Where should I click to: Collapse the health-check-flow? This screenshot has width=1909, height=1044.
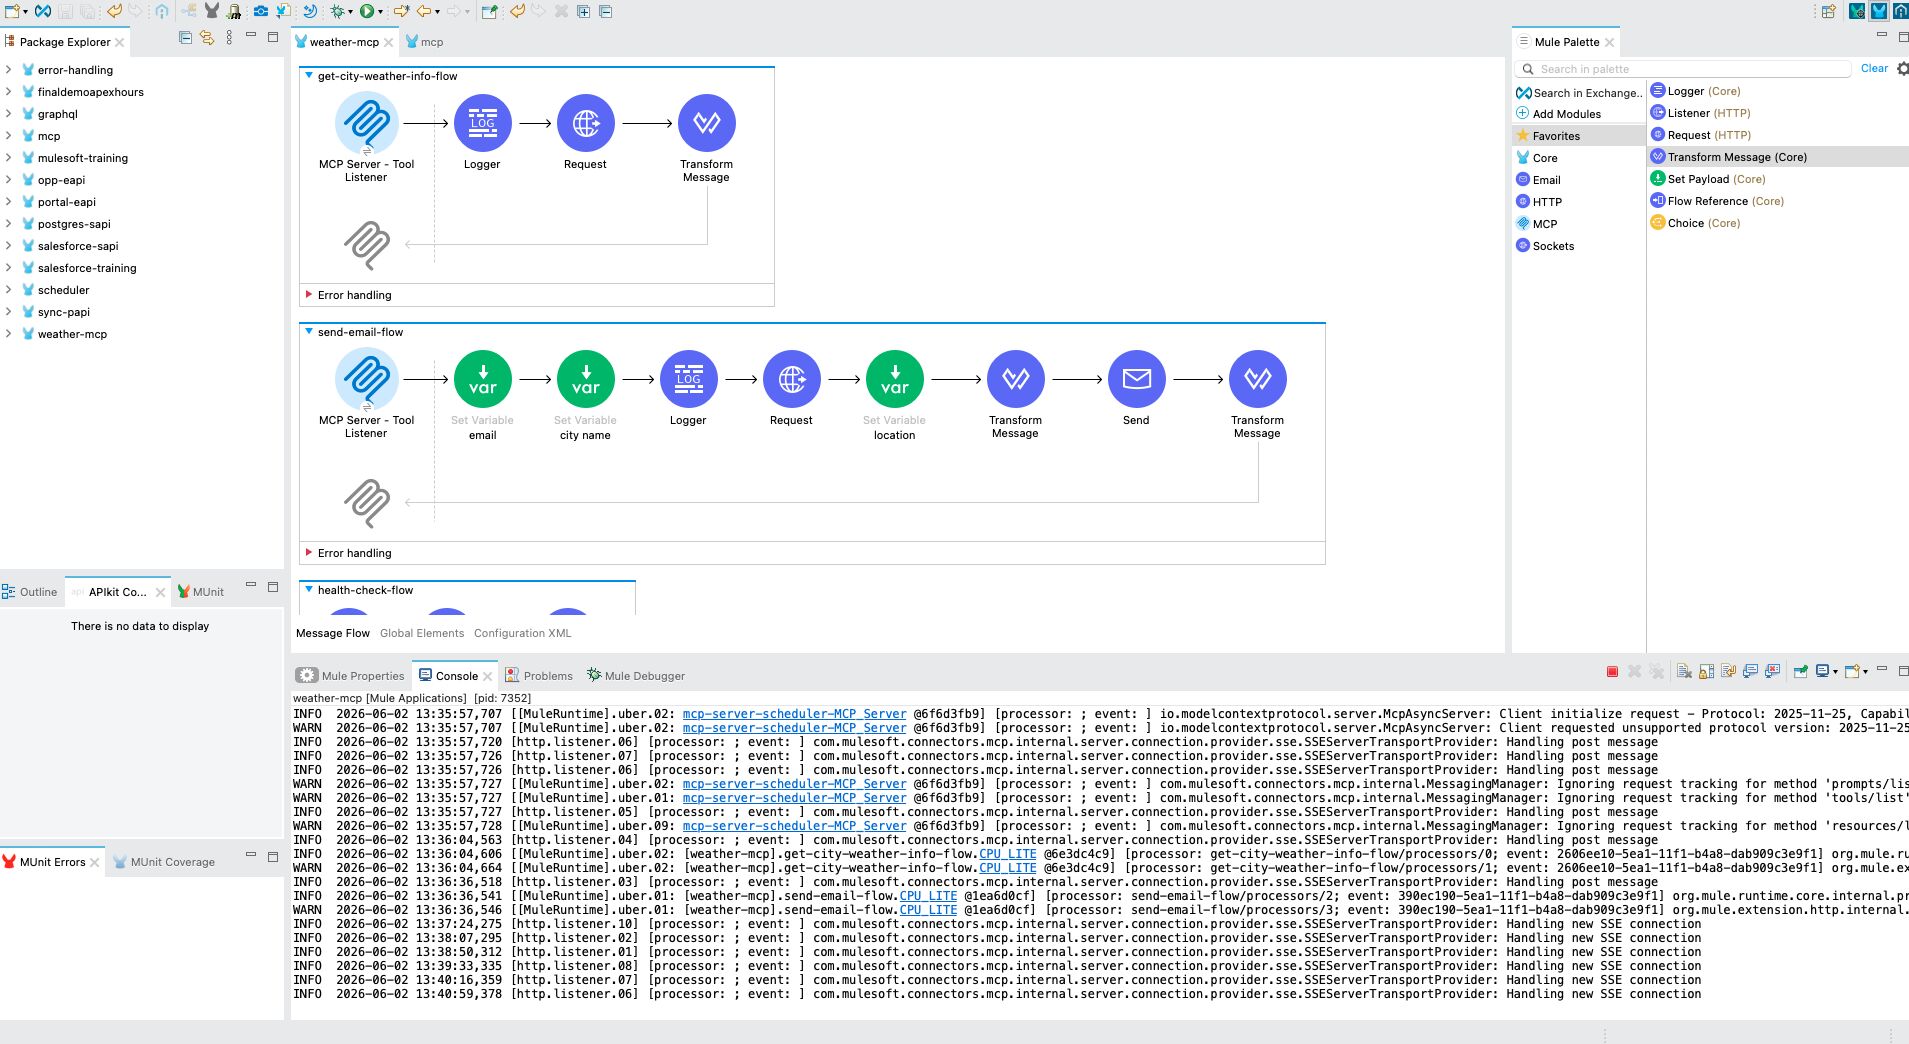(x=309, y=590)
